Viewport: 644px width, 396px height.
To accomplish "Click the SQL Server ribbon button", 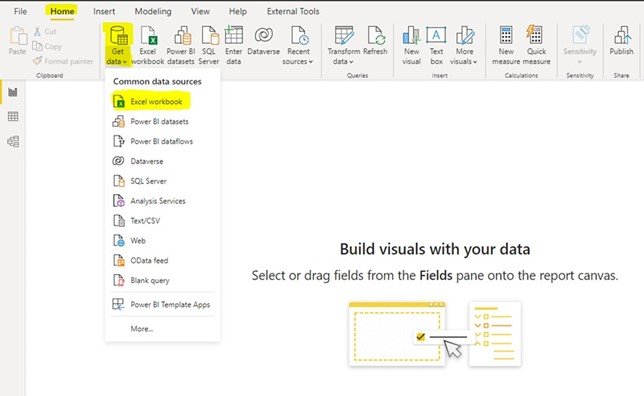I will point(209,45).
